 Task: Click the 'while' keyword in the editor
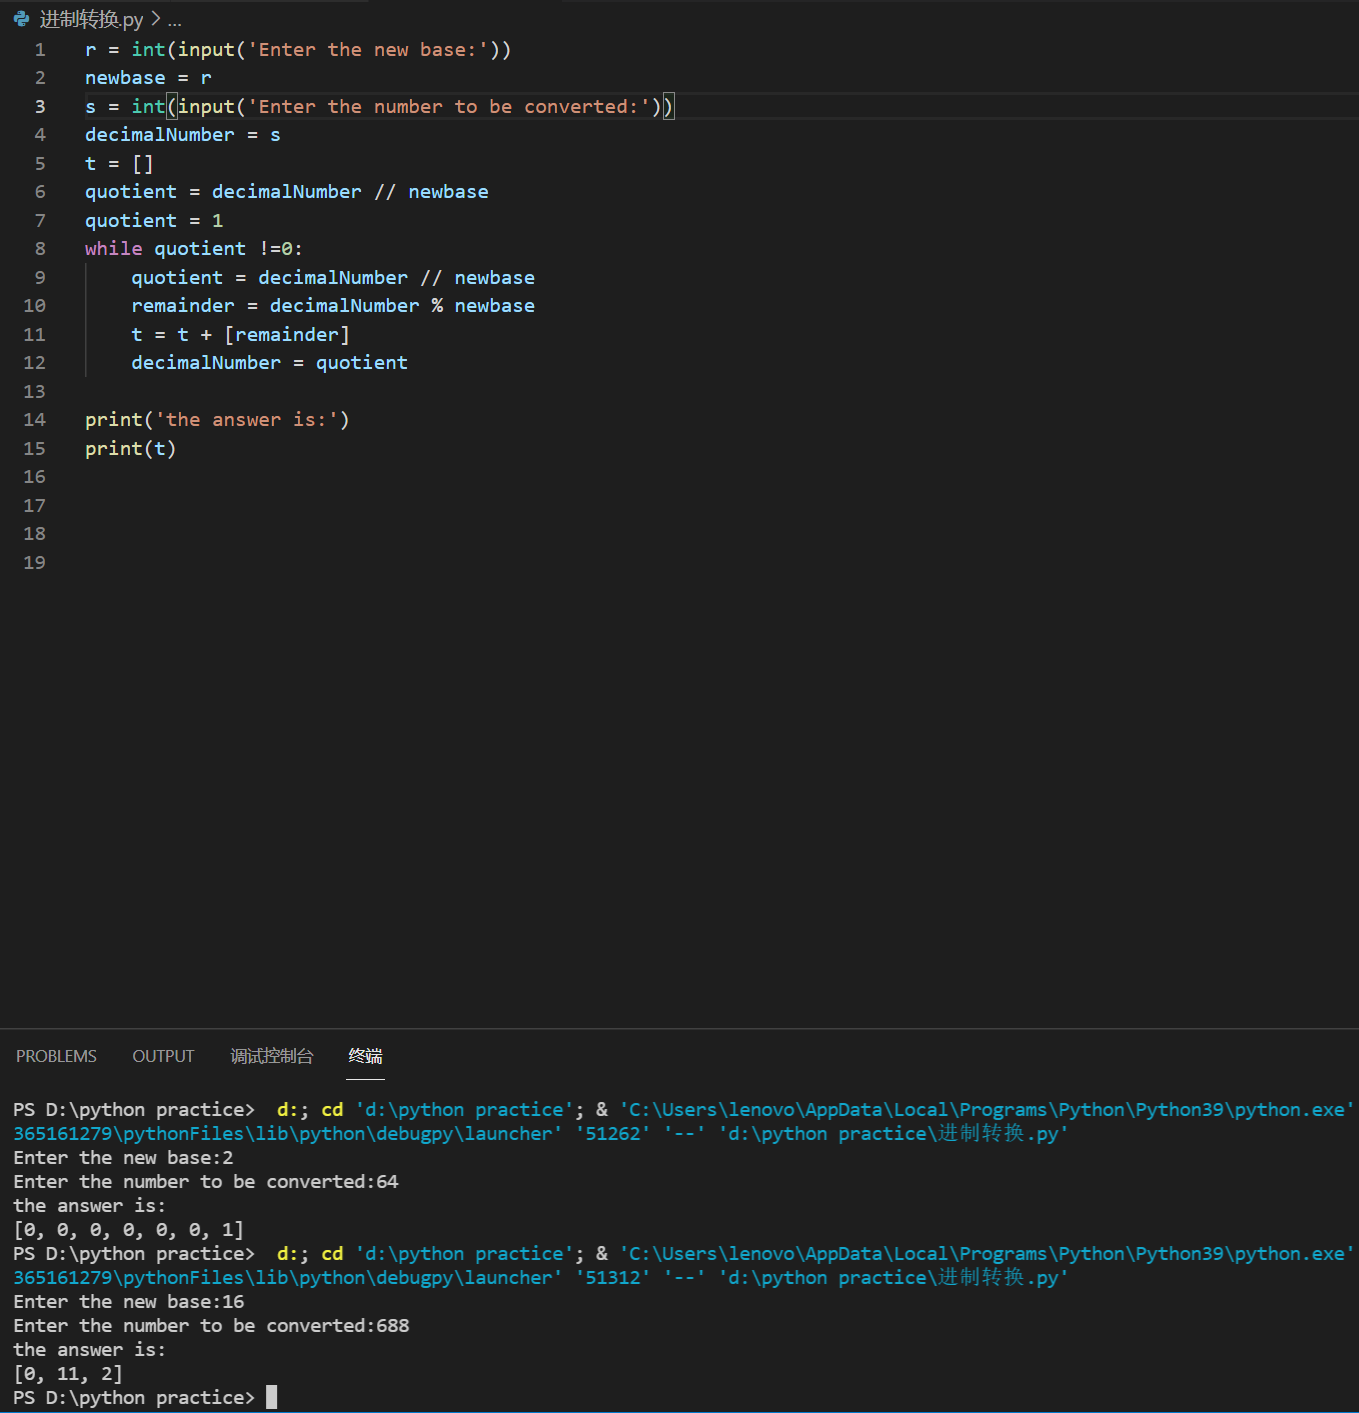pos(113,249)
